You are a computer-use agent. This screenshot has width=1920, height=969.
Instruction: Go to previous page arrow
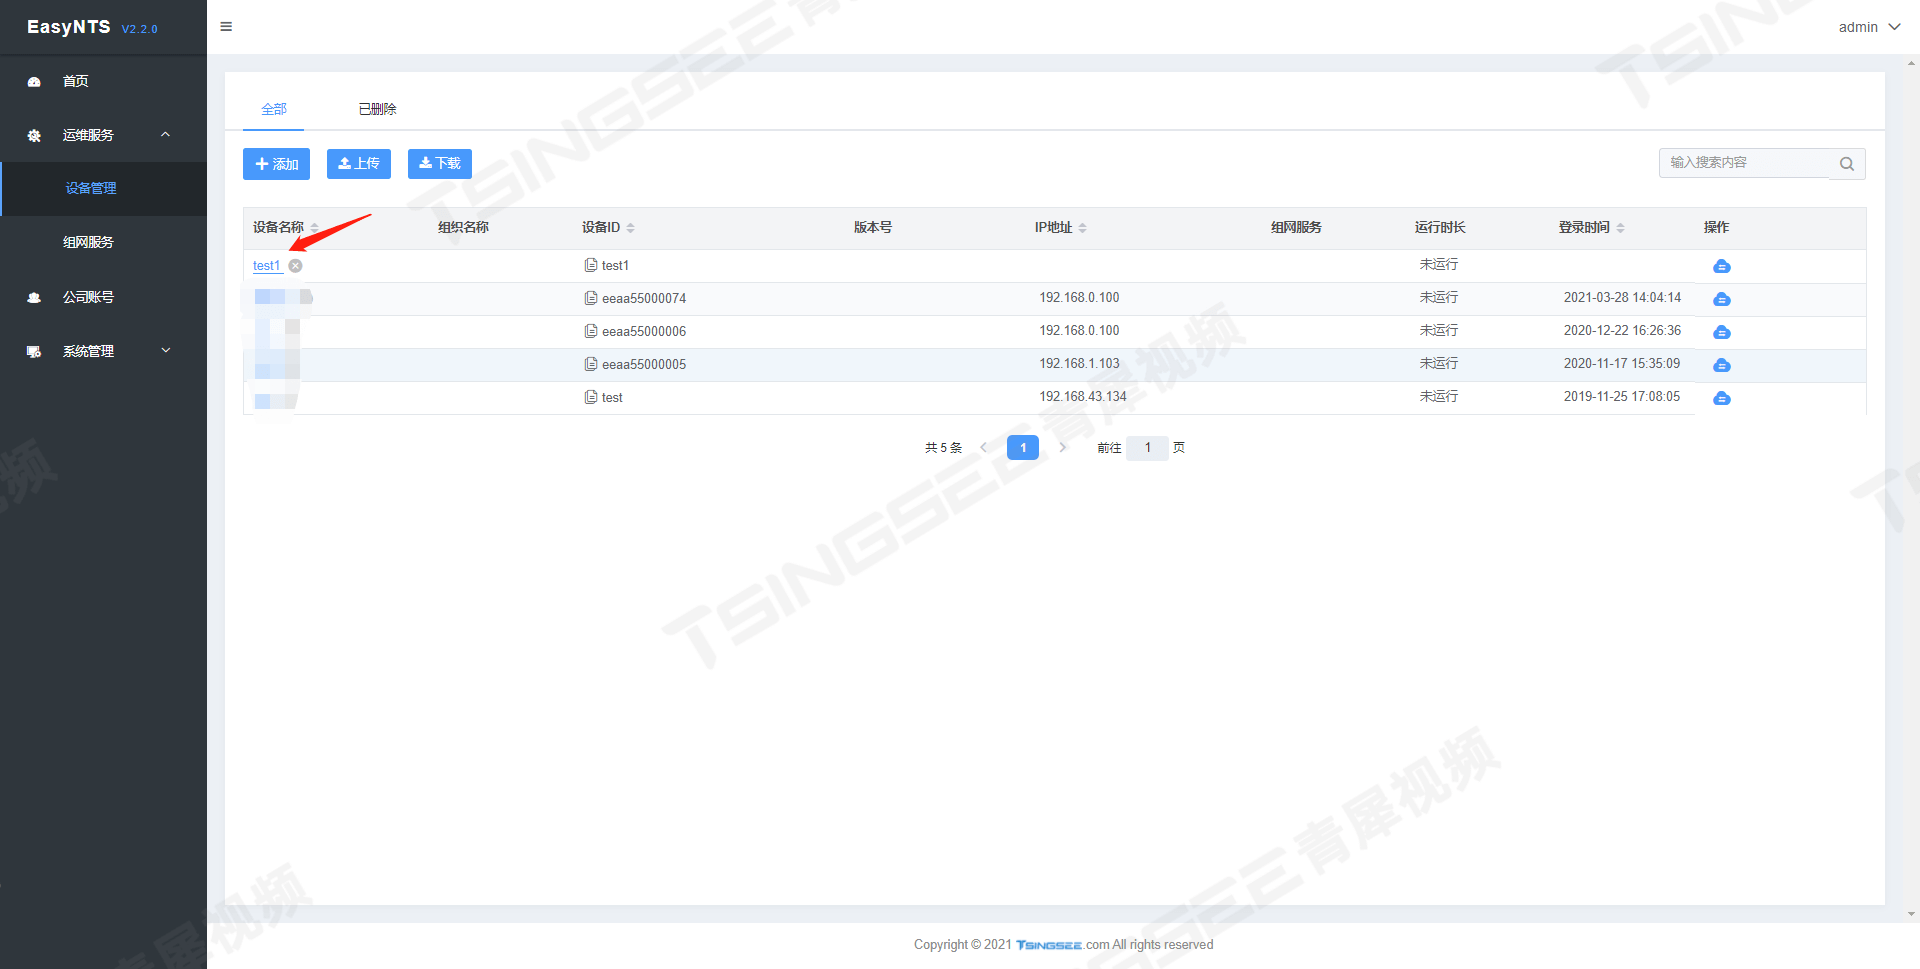[x=983, y=448]
